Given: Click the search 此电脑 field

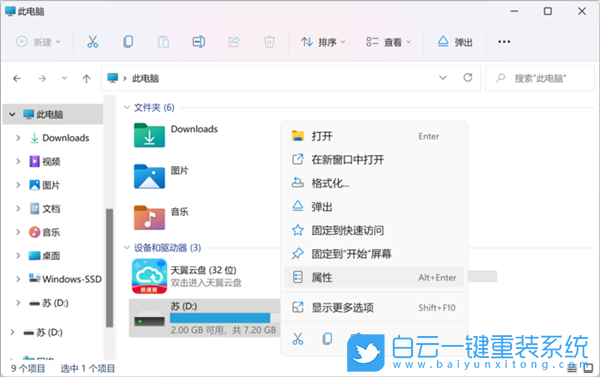Looking at the screenshot, I should [540, 78].
